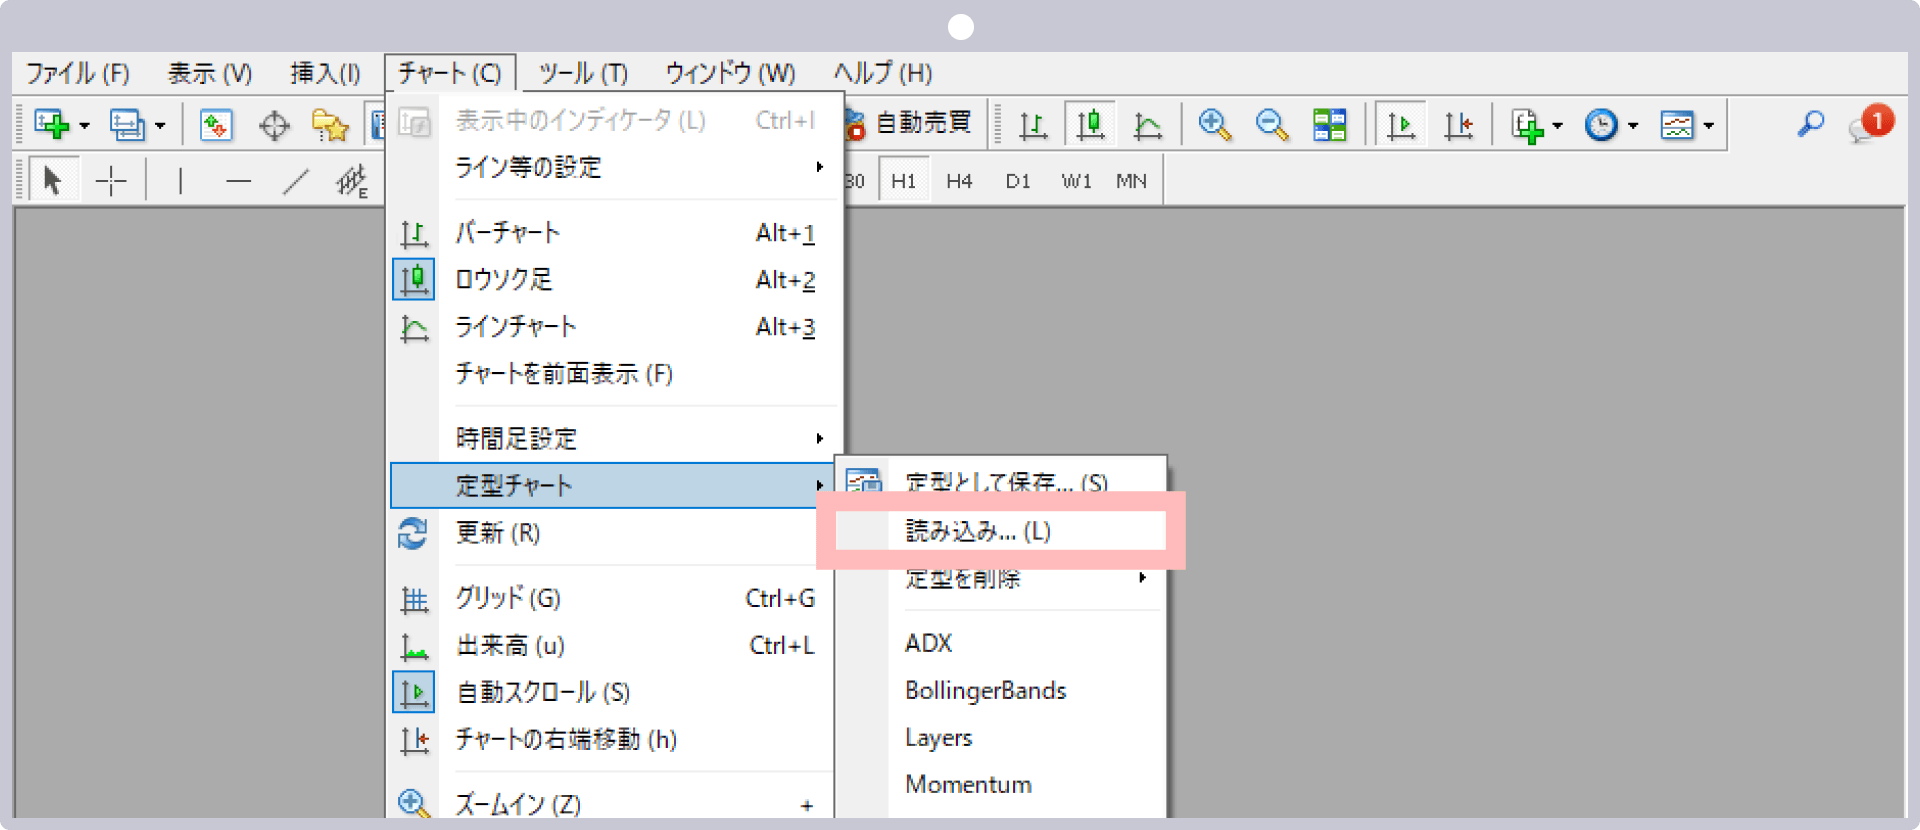
Task: Choose バーチャート in the chart menu
Action: 612,233
